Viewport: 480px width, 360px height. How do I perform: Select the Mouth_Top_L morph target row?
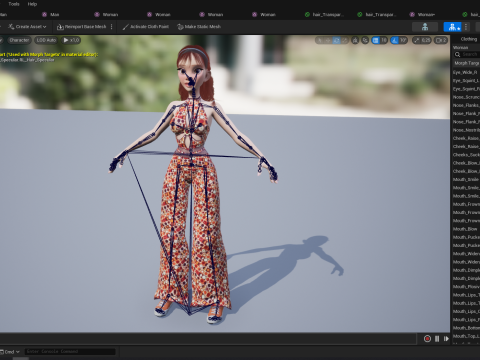pos(466,336)
